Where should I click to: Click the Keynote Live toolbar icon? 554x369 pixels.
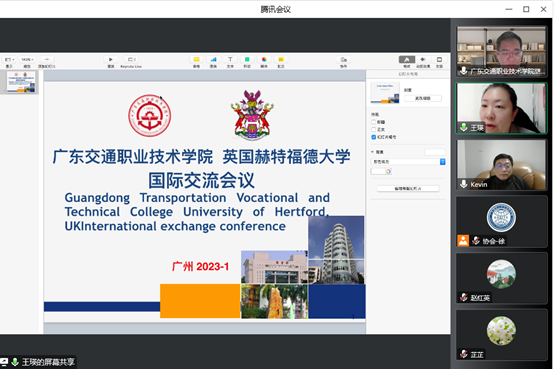click(x=131, y=59)
